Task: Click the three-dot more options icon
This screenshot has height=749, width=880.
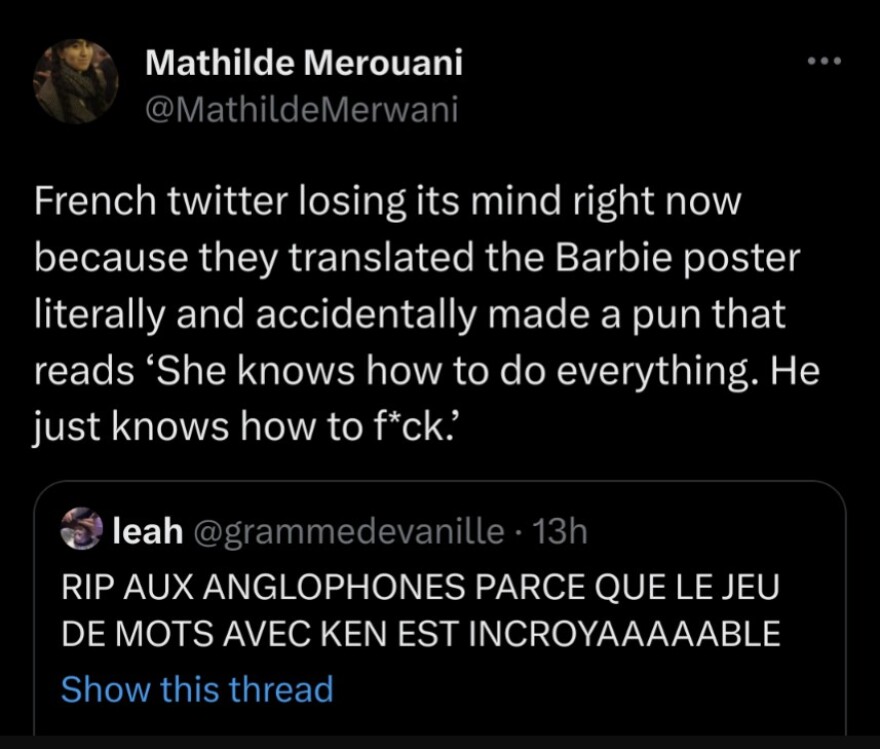Action: (x=825, y=62)
